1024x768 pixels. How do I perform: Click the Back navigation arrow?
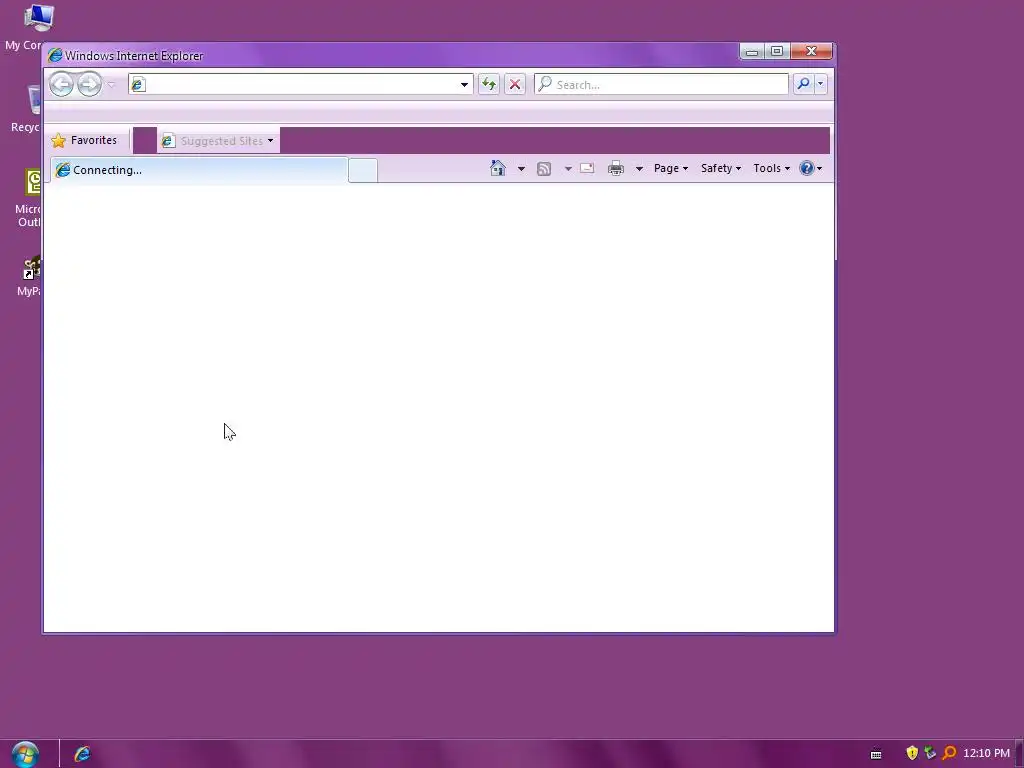point(61,84)
